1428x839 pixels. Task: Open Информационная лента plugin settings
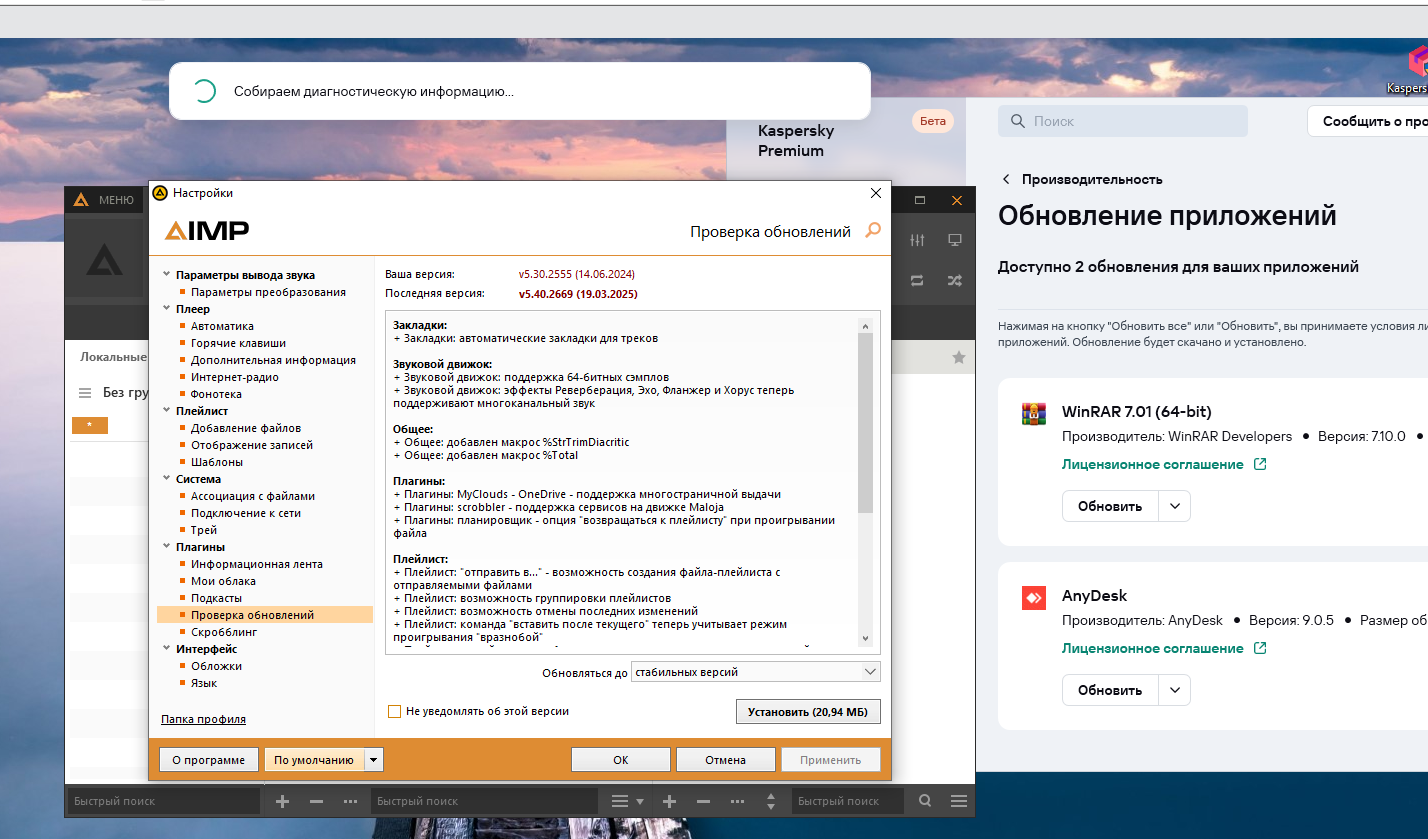pos(257,564)
